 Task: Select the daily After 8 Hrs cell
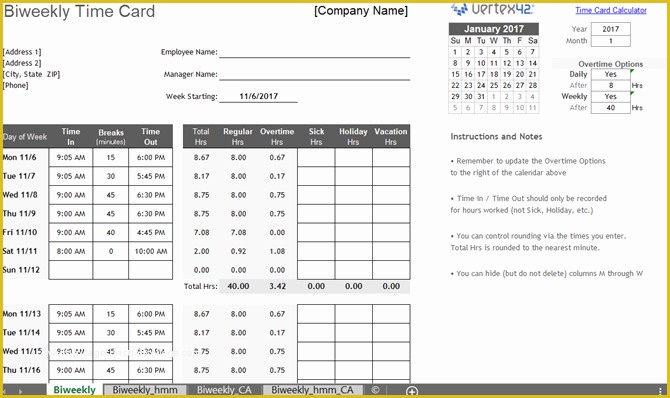pyautogui.click(x=611, y=85)
